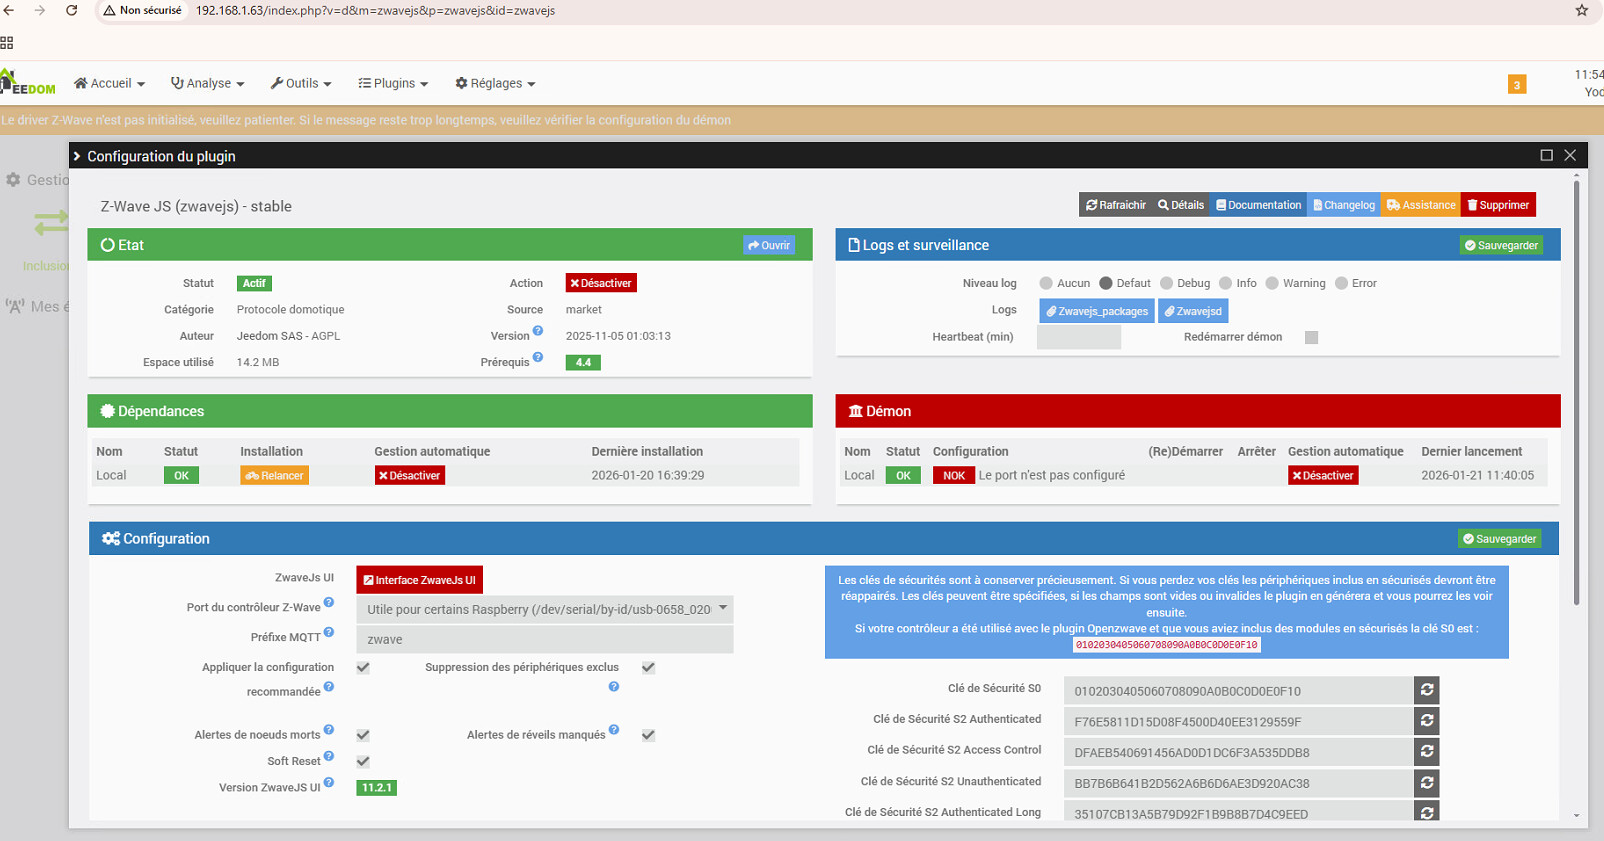The width and height of the screenshot is (1604, 841).
Task: Click Supprimer to remove the plugin
Action: 1498,205
